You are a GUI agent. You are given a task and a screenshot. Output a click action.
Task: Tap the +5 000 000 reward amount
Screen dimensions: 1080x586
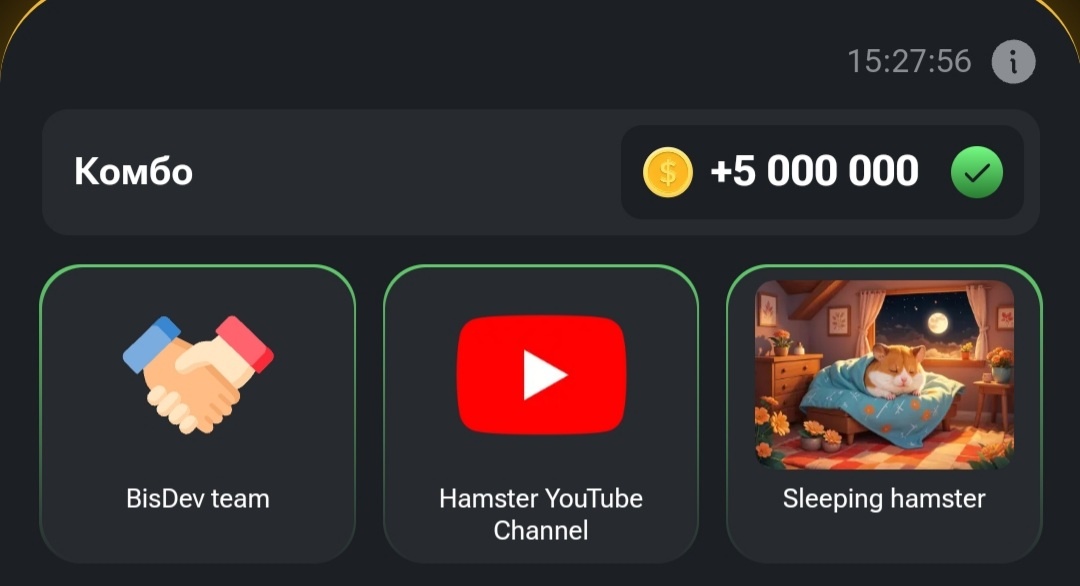click(x=814, y=171)
